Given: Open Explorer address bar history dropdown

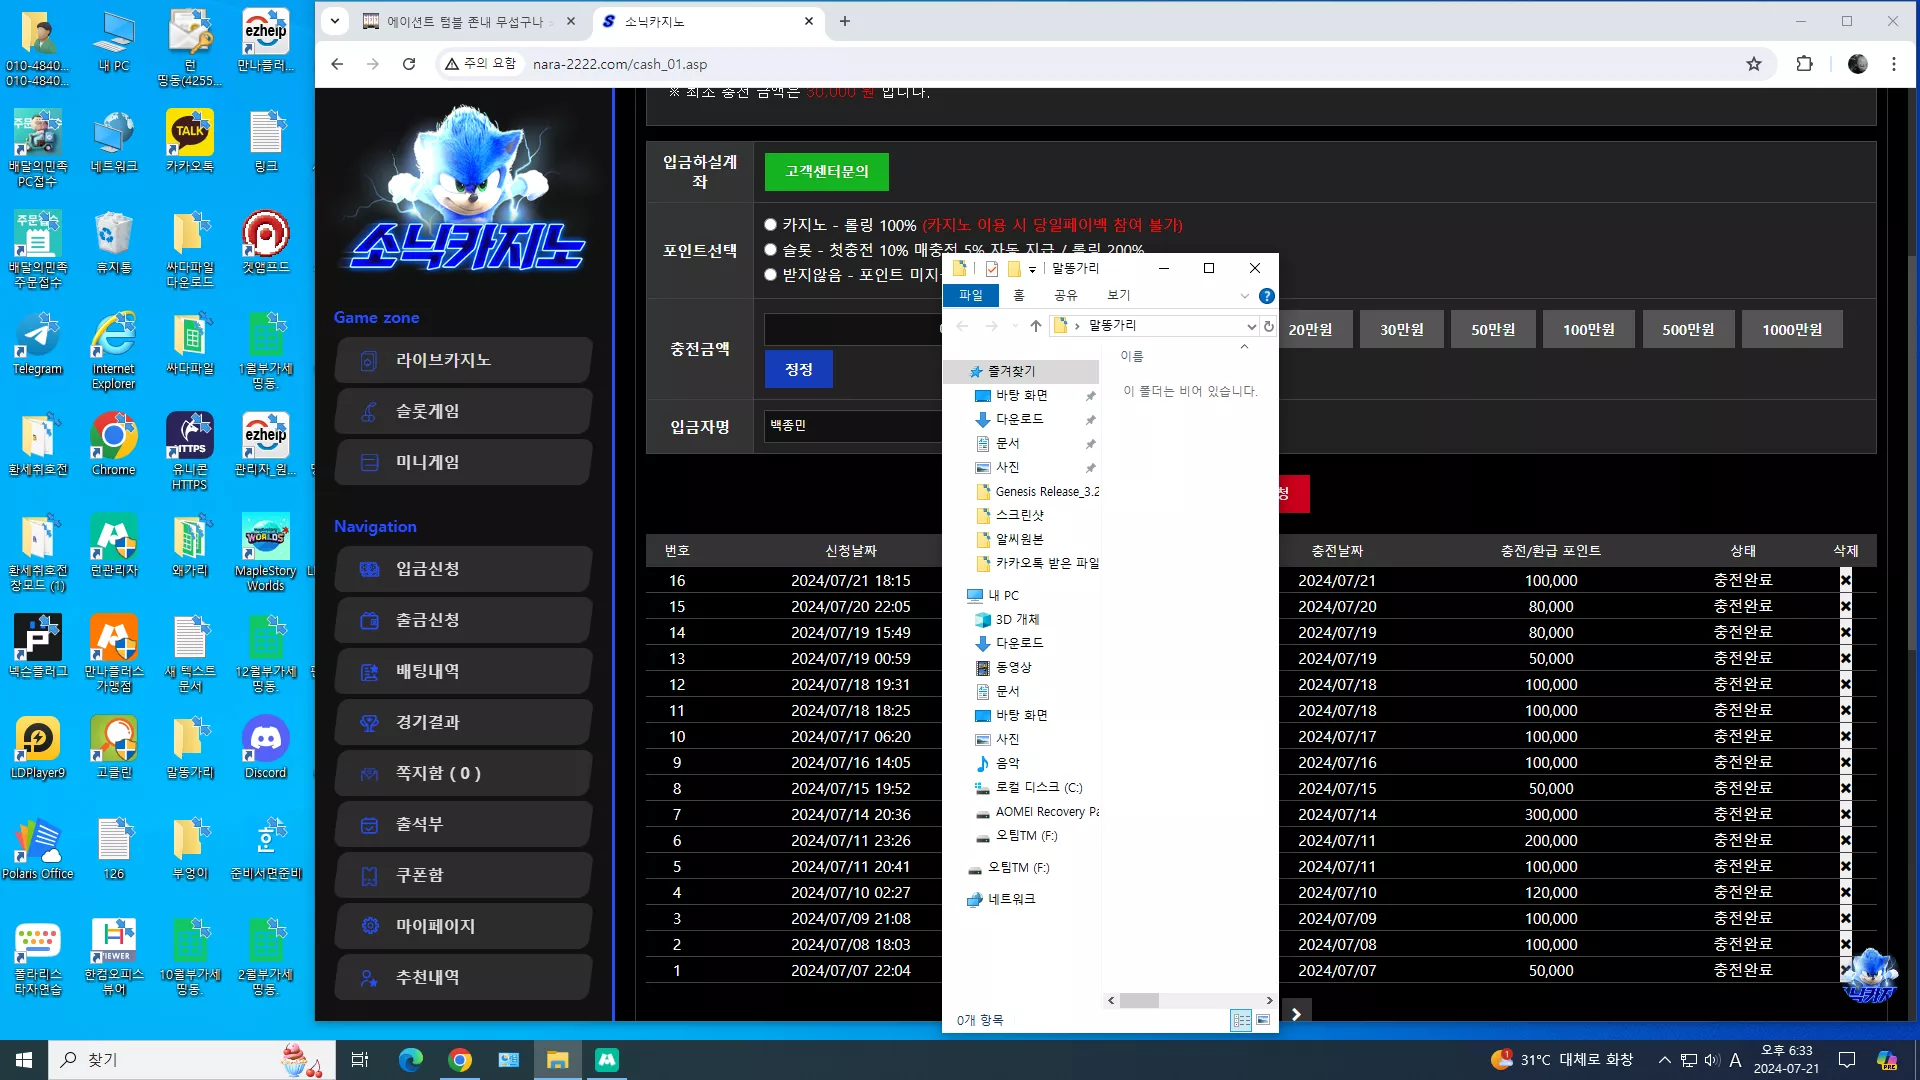Looking at the screenshot, I should (1251, 326).
